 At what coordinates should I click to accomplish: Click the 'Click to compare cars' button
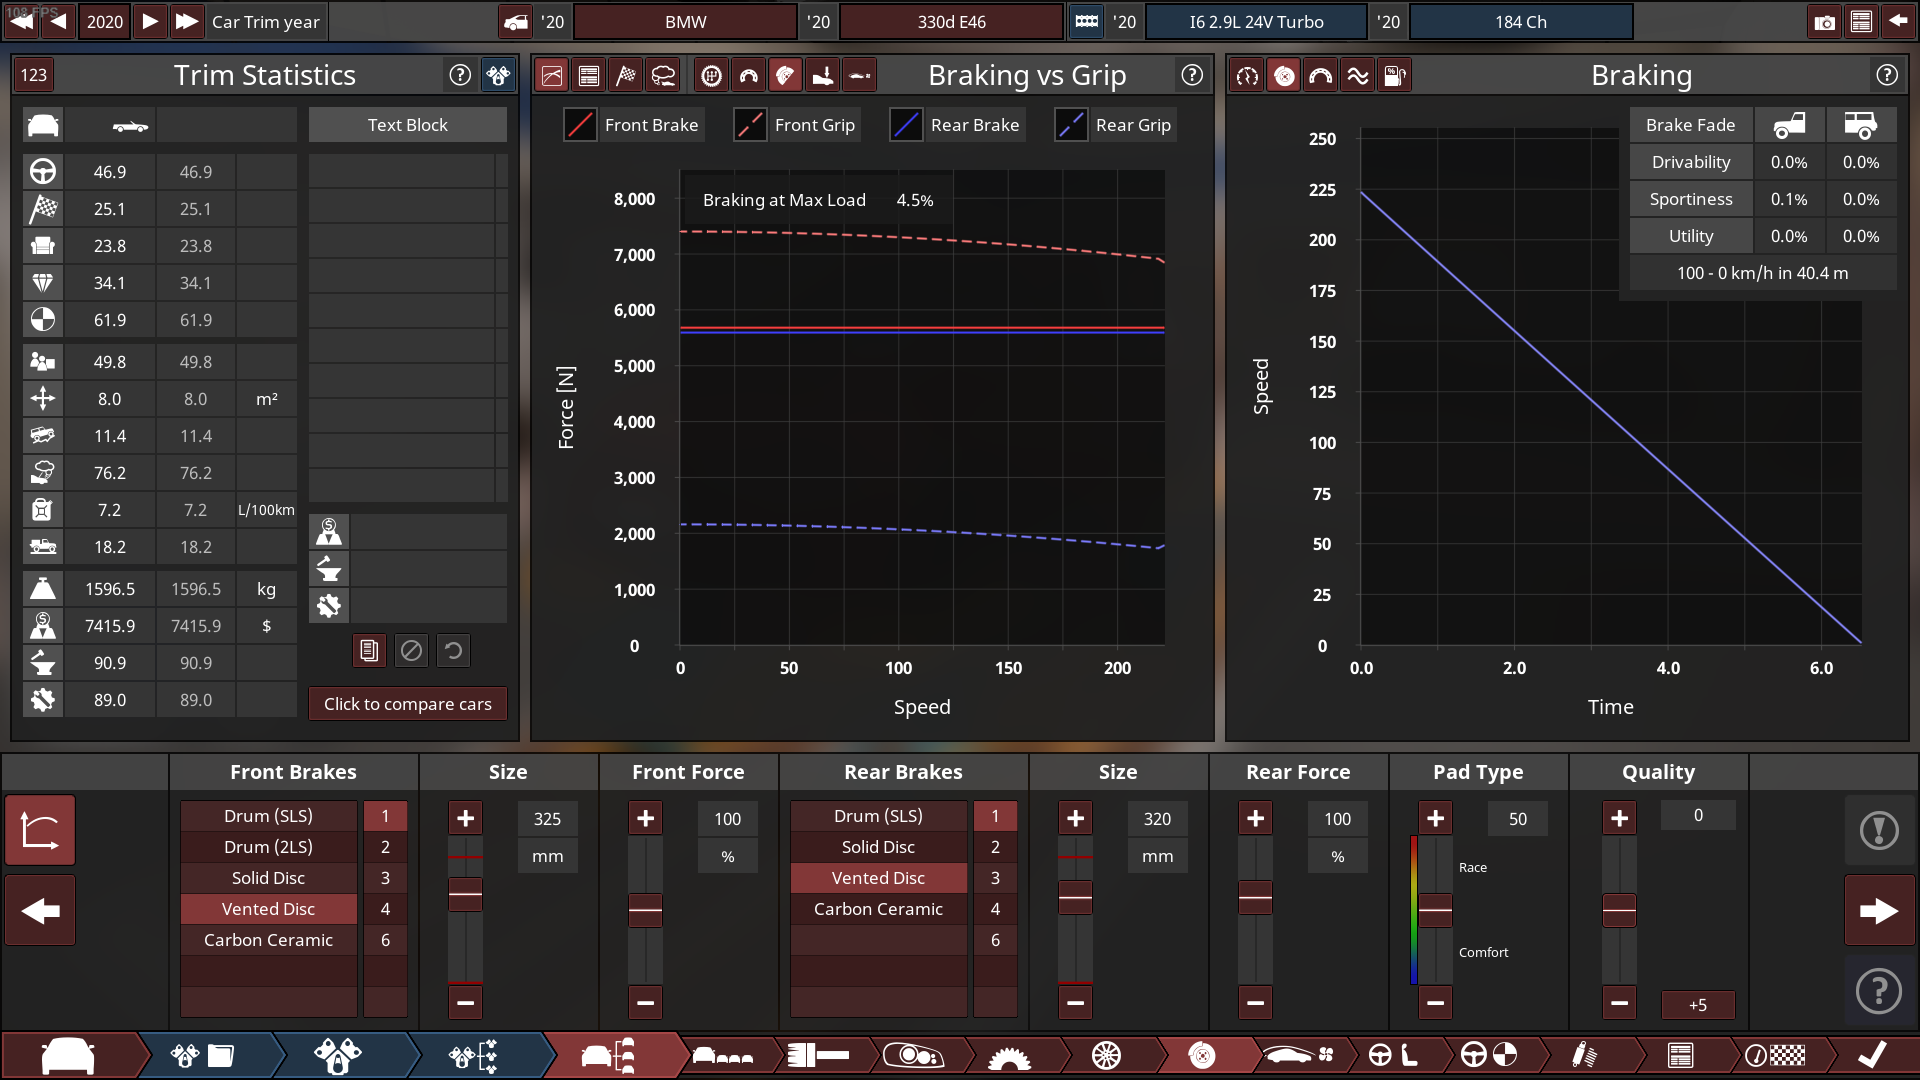(408, 703)
